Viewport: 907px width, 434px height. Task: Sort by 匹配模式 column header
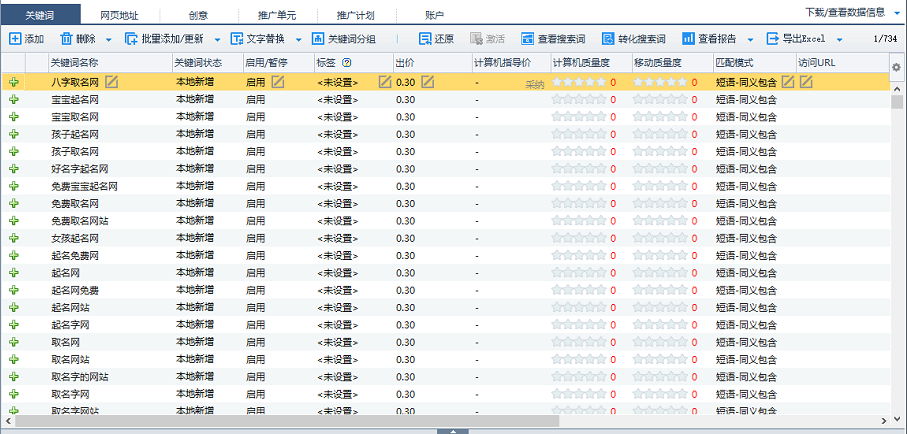tap(754, 62)
